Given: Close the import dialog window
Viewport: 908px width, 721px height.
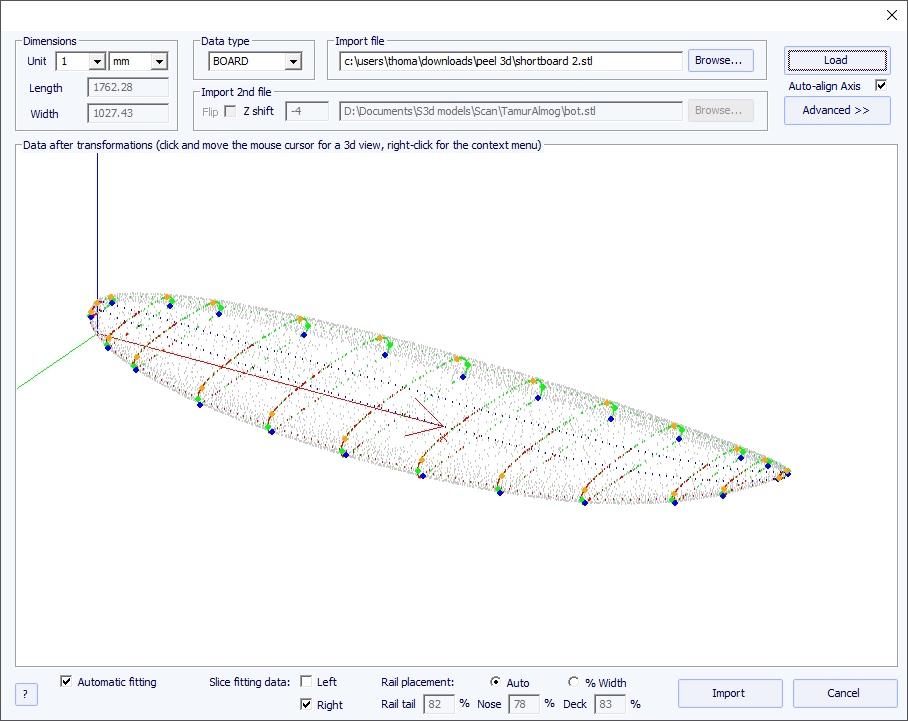Looking at the screenshot, I should point(891,14).
